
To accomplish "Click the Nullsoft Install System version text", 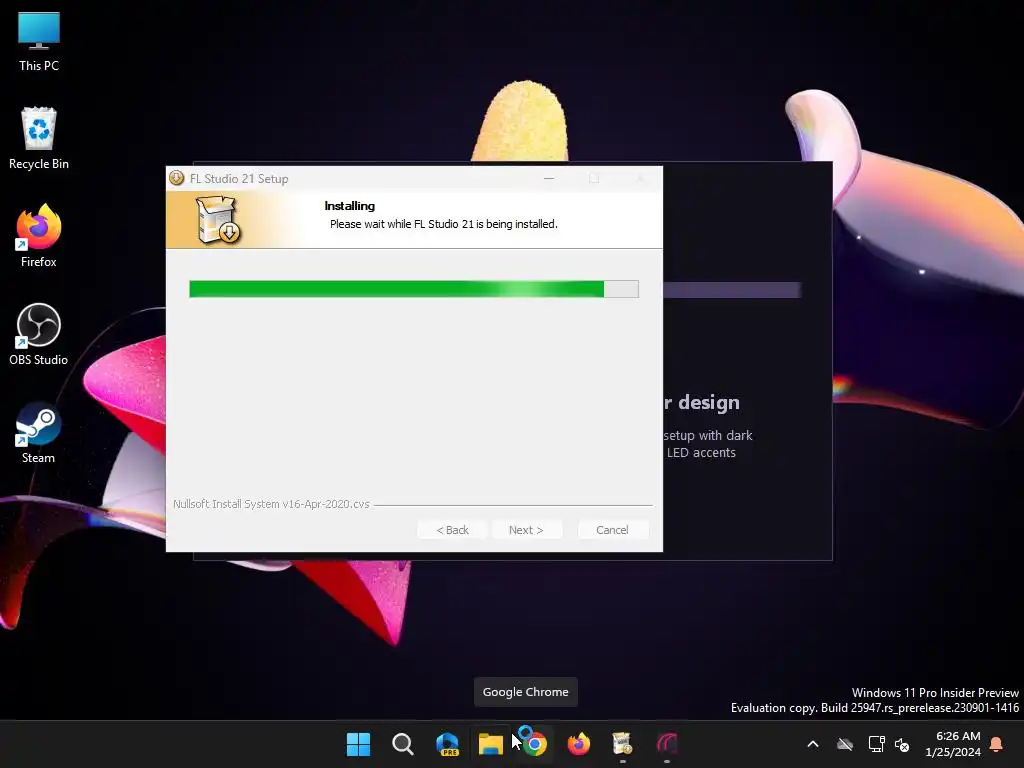I will coord(271,504).
